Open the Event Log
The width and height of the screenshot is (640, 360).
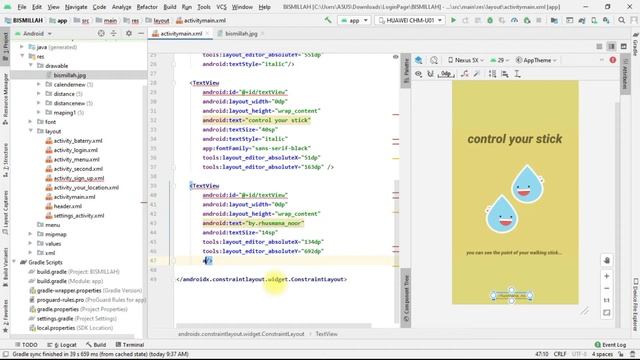[x=611, y=345]
